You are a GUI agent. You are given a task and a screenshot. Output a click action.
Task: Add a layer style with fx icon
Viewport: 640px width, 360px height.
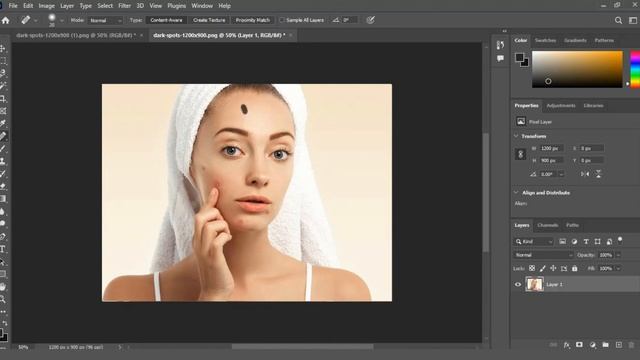point(567,345)
